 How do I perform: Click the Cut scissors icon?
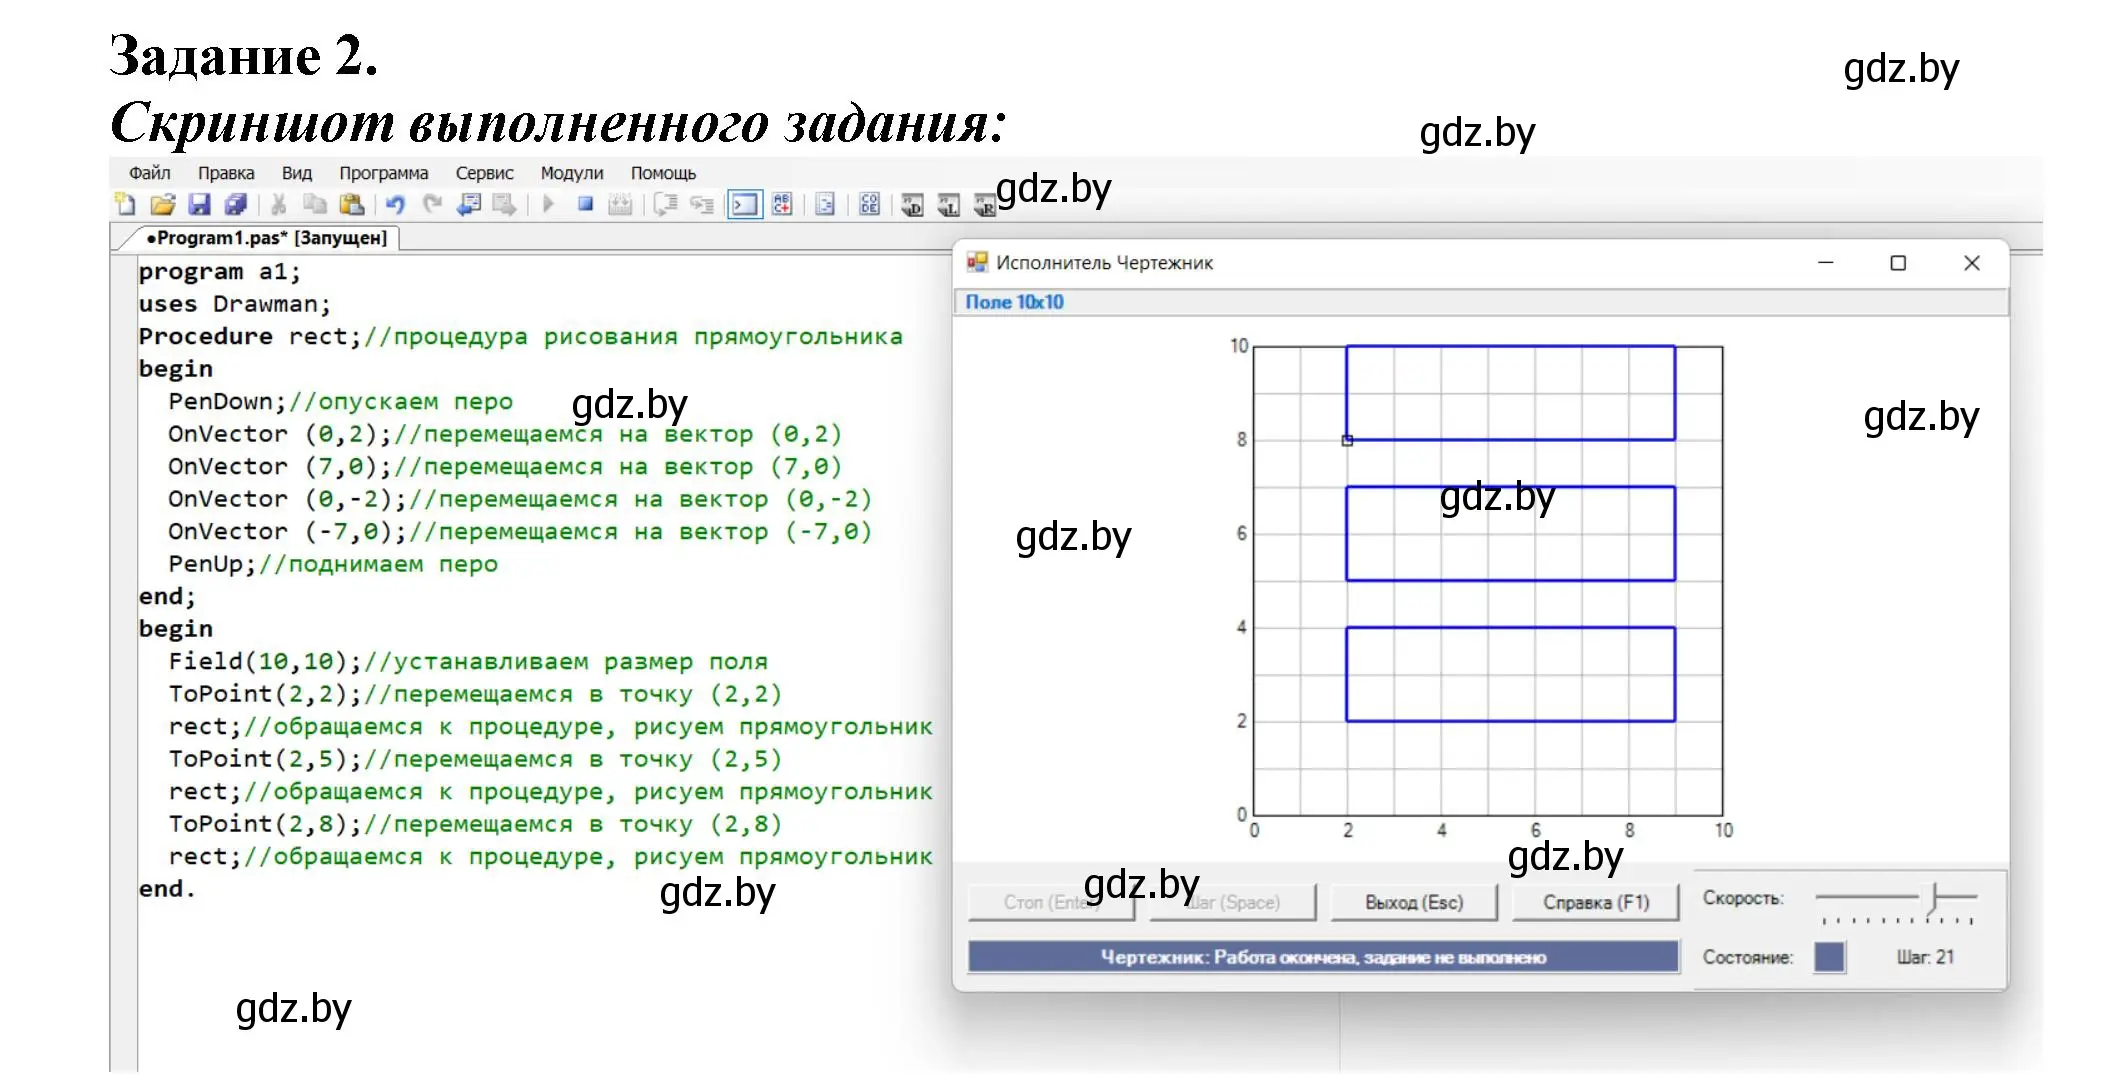[279, 205]
